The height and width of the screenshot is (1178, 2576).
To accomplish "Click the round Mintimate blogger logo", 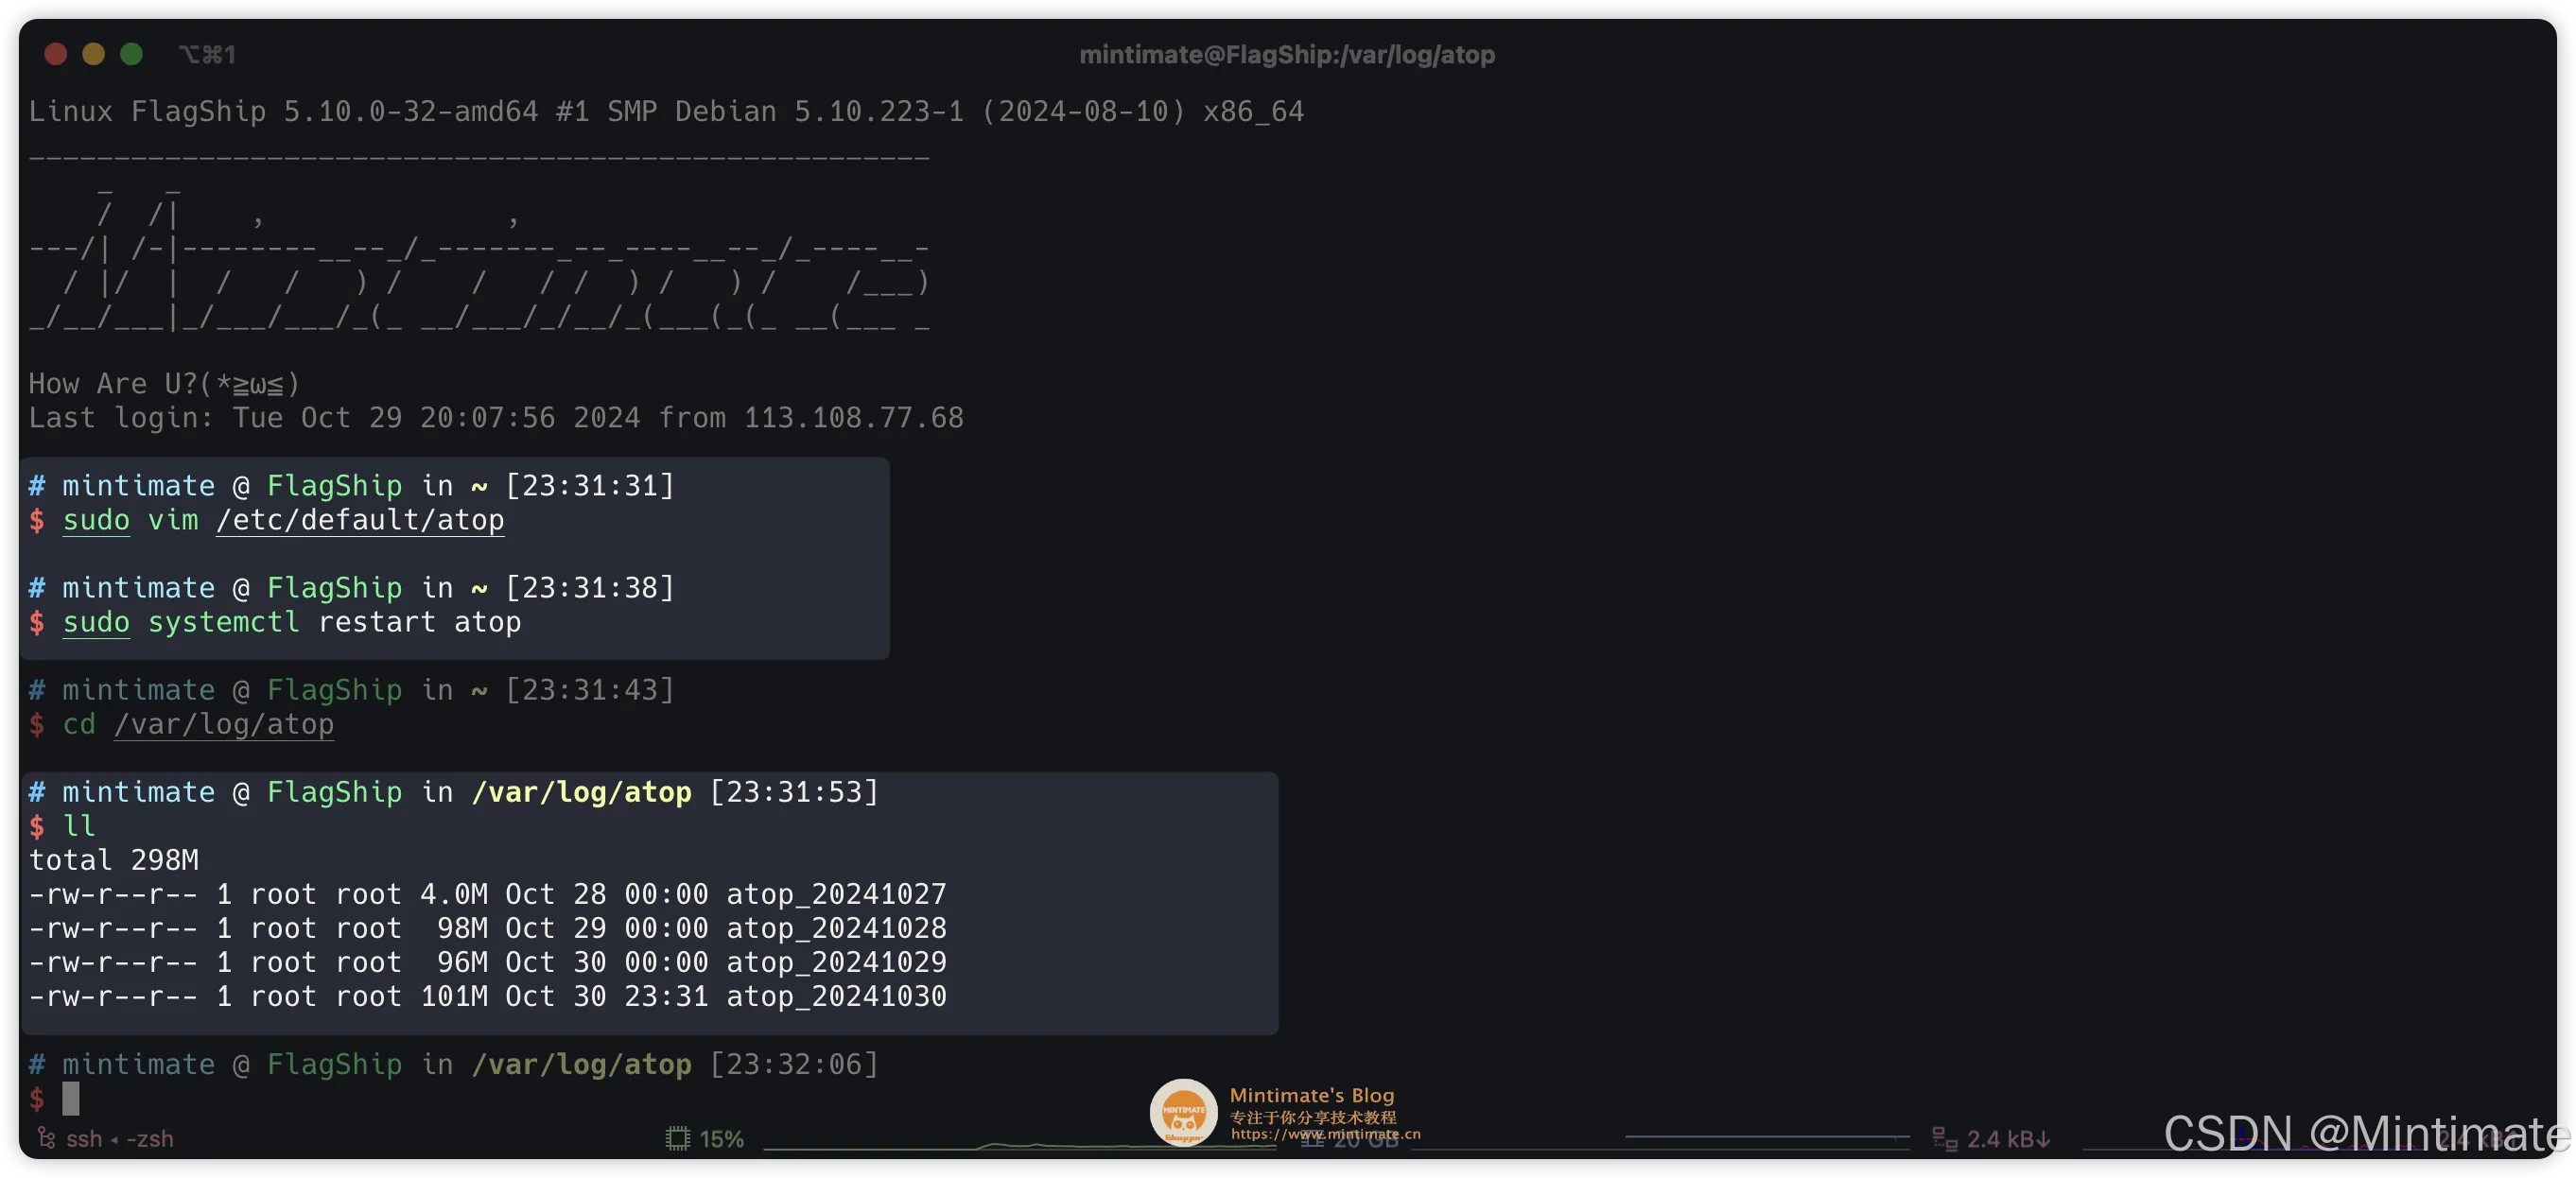I will [x=1183, y=1111].
